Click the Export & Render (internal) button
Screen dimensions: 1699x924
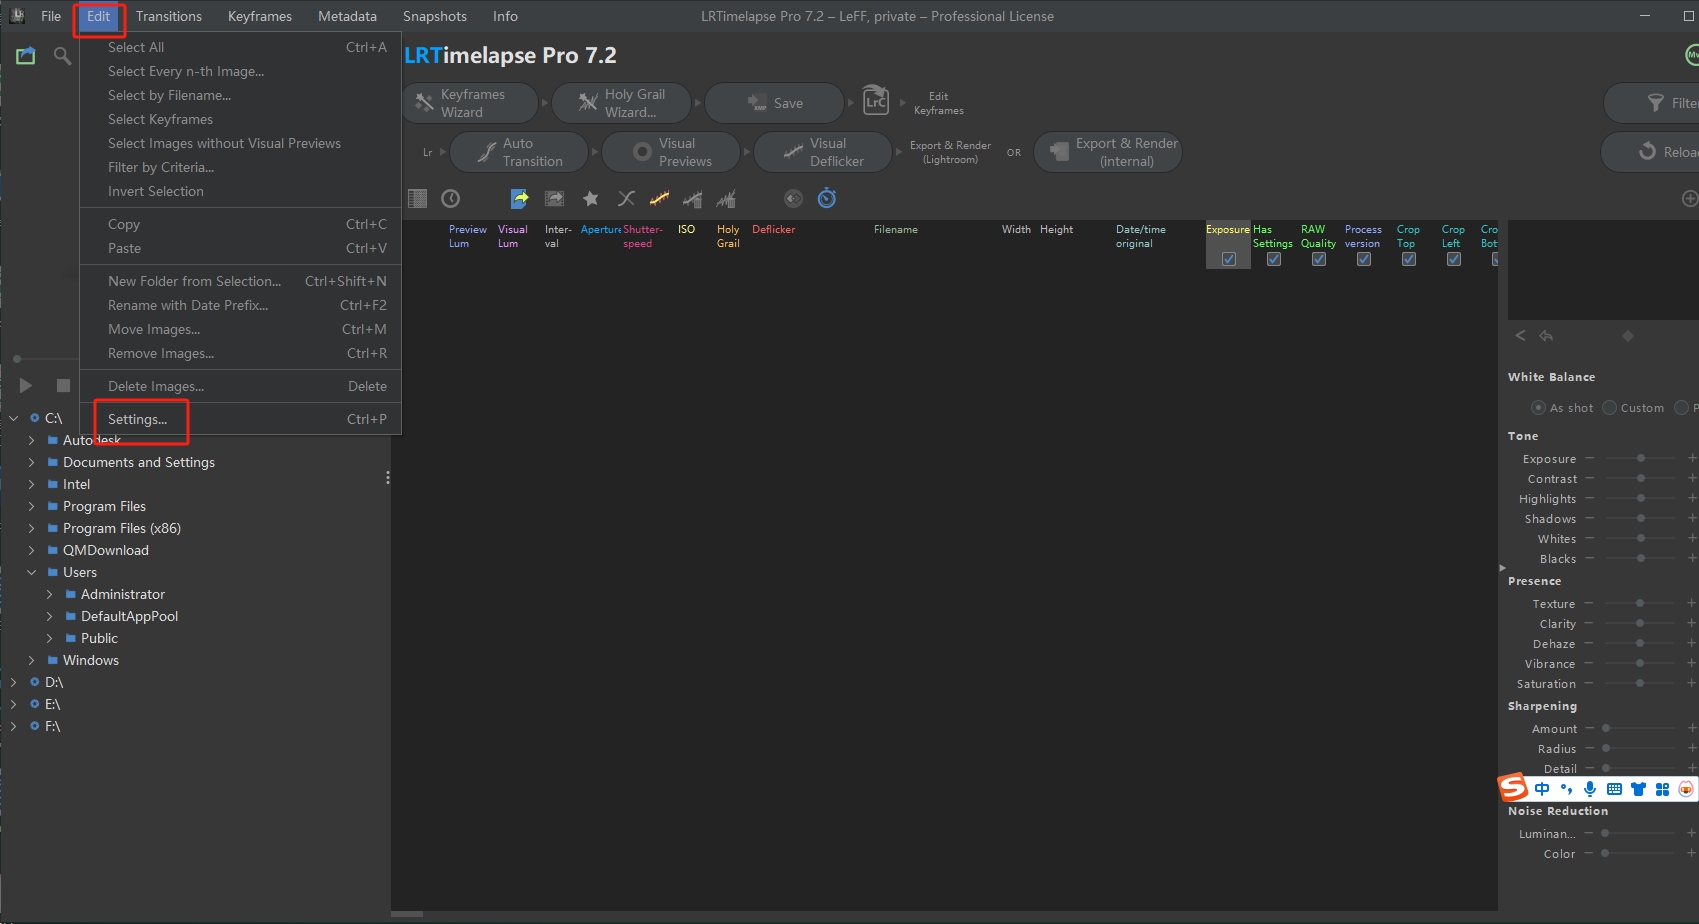(x=1108, y=152)
